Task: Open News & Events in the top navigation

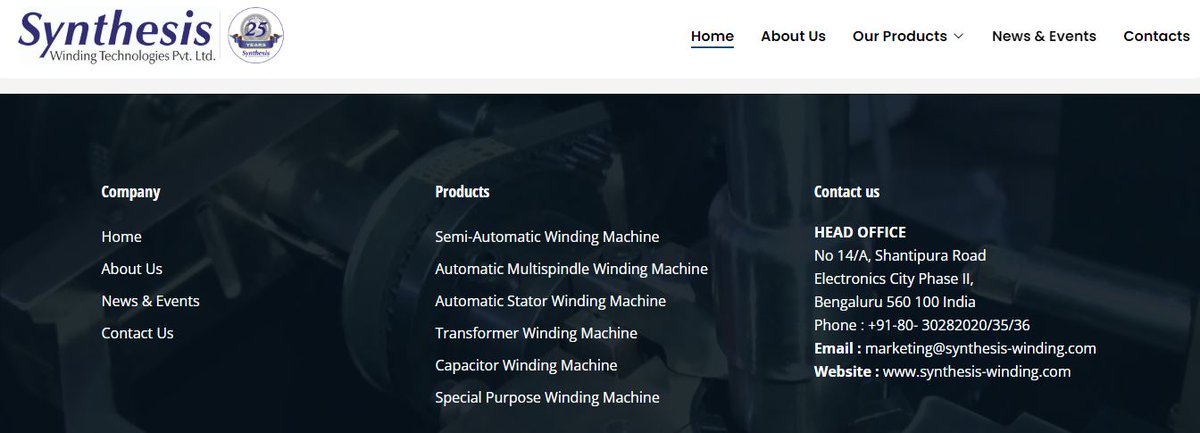Action: (x=1044, y=36)
